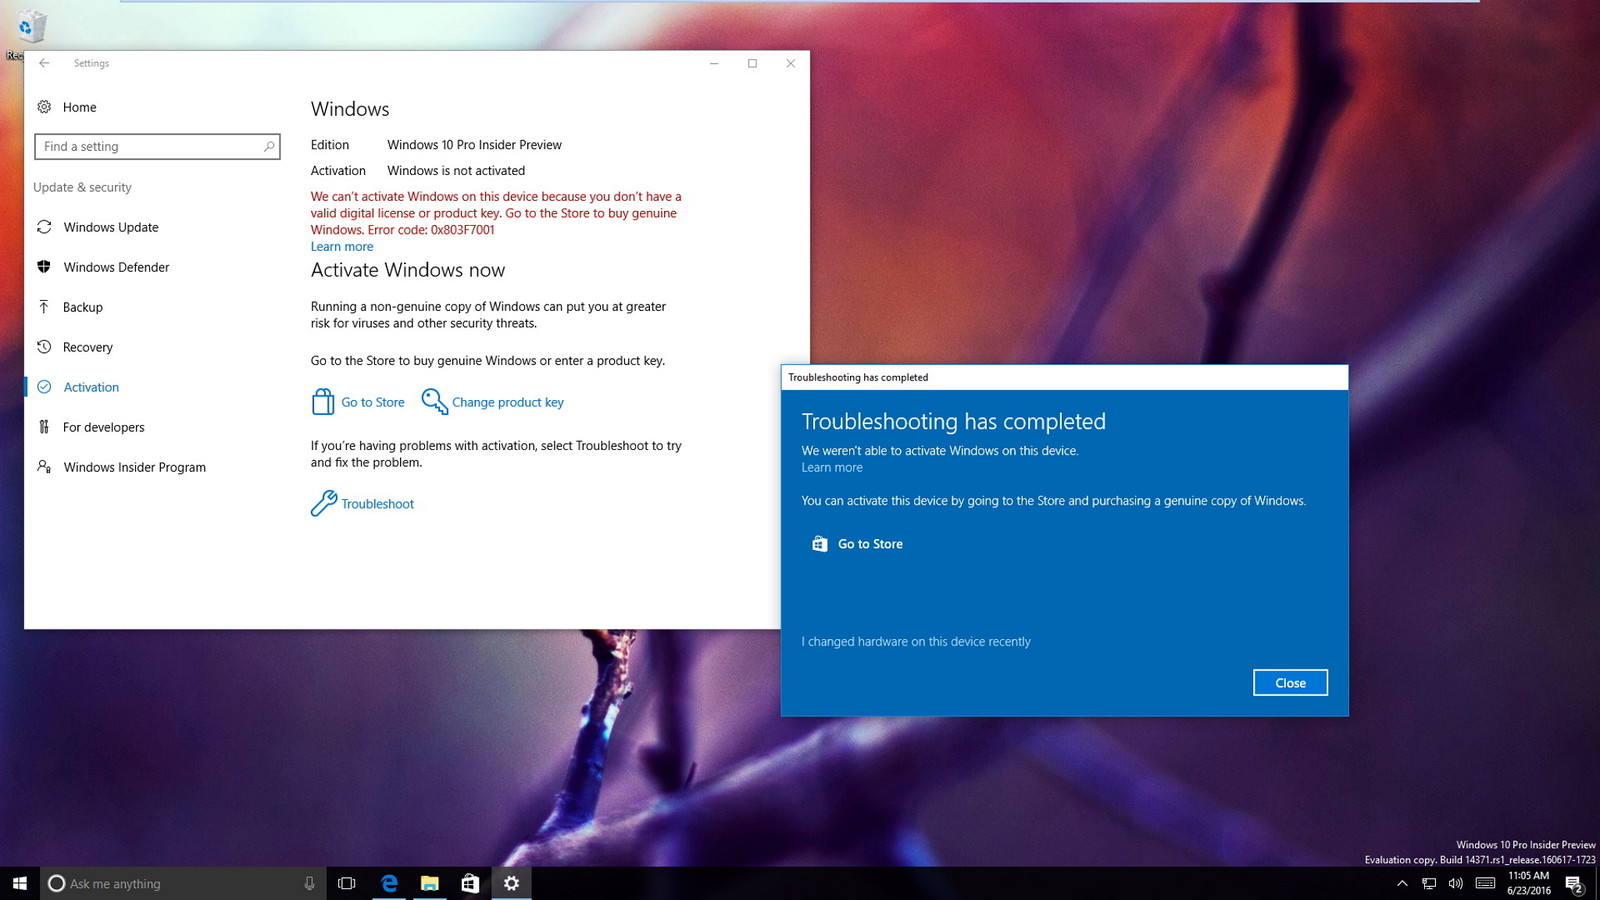Image resolution: width=1600 pixels, height=900 pixels.
Task: Click the Home gear icon in sidebar
Action: tap(44, 107)
